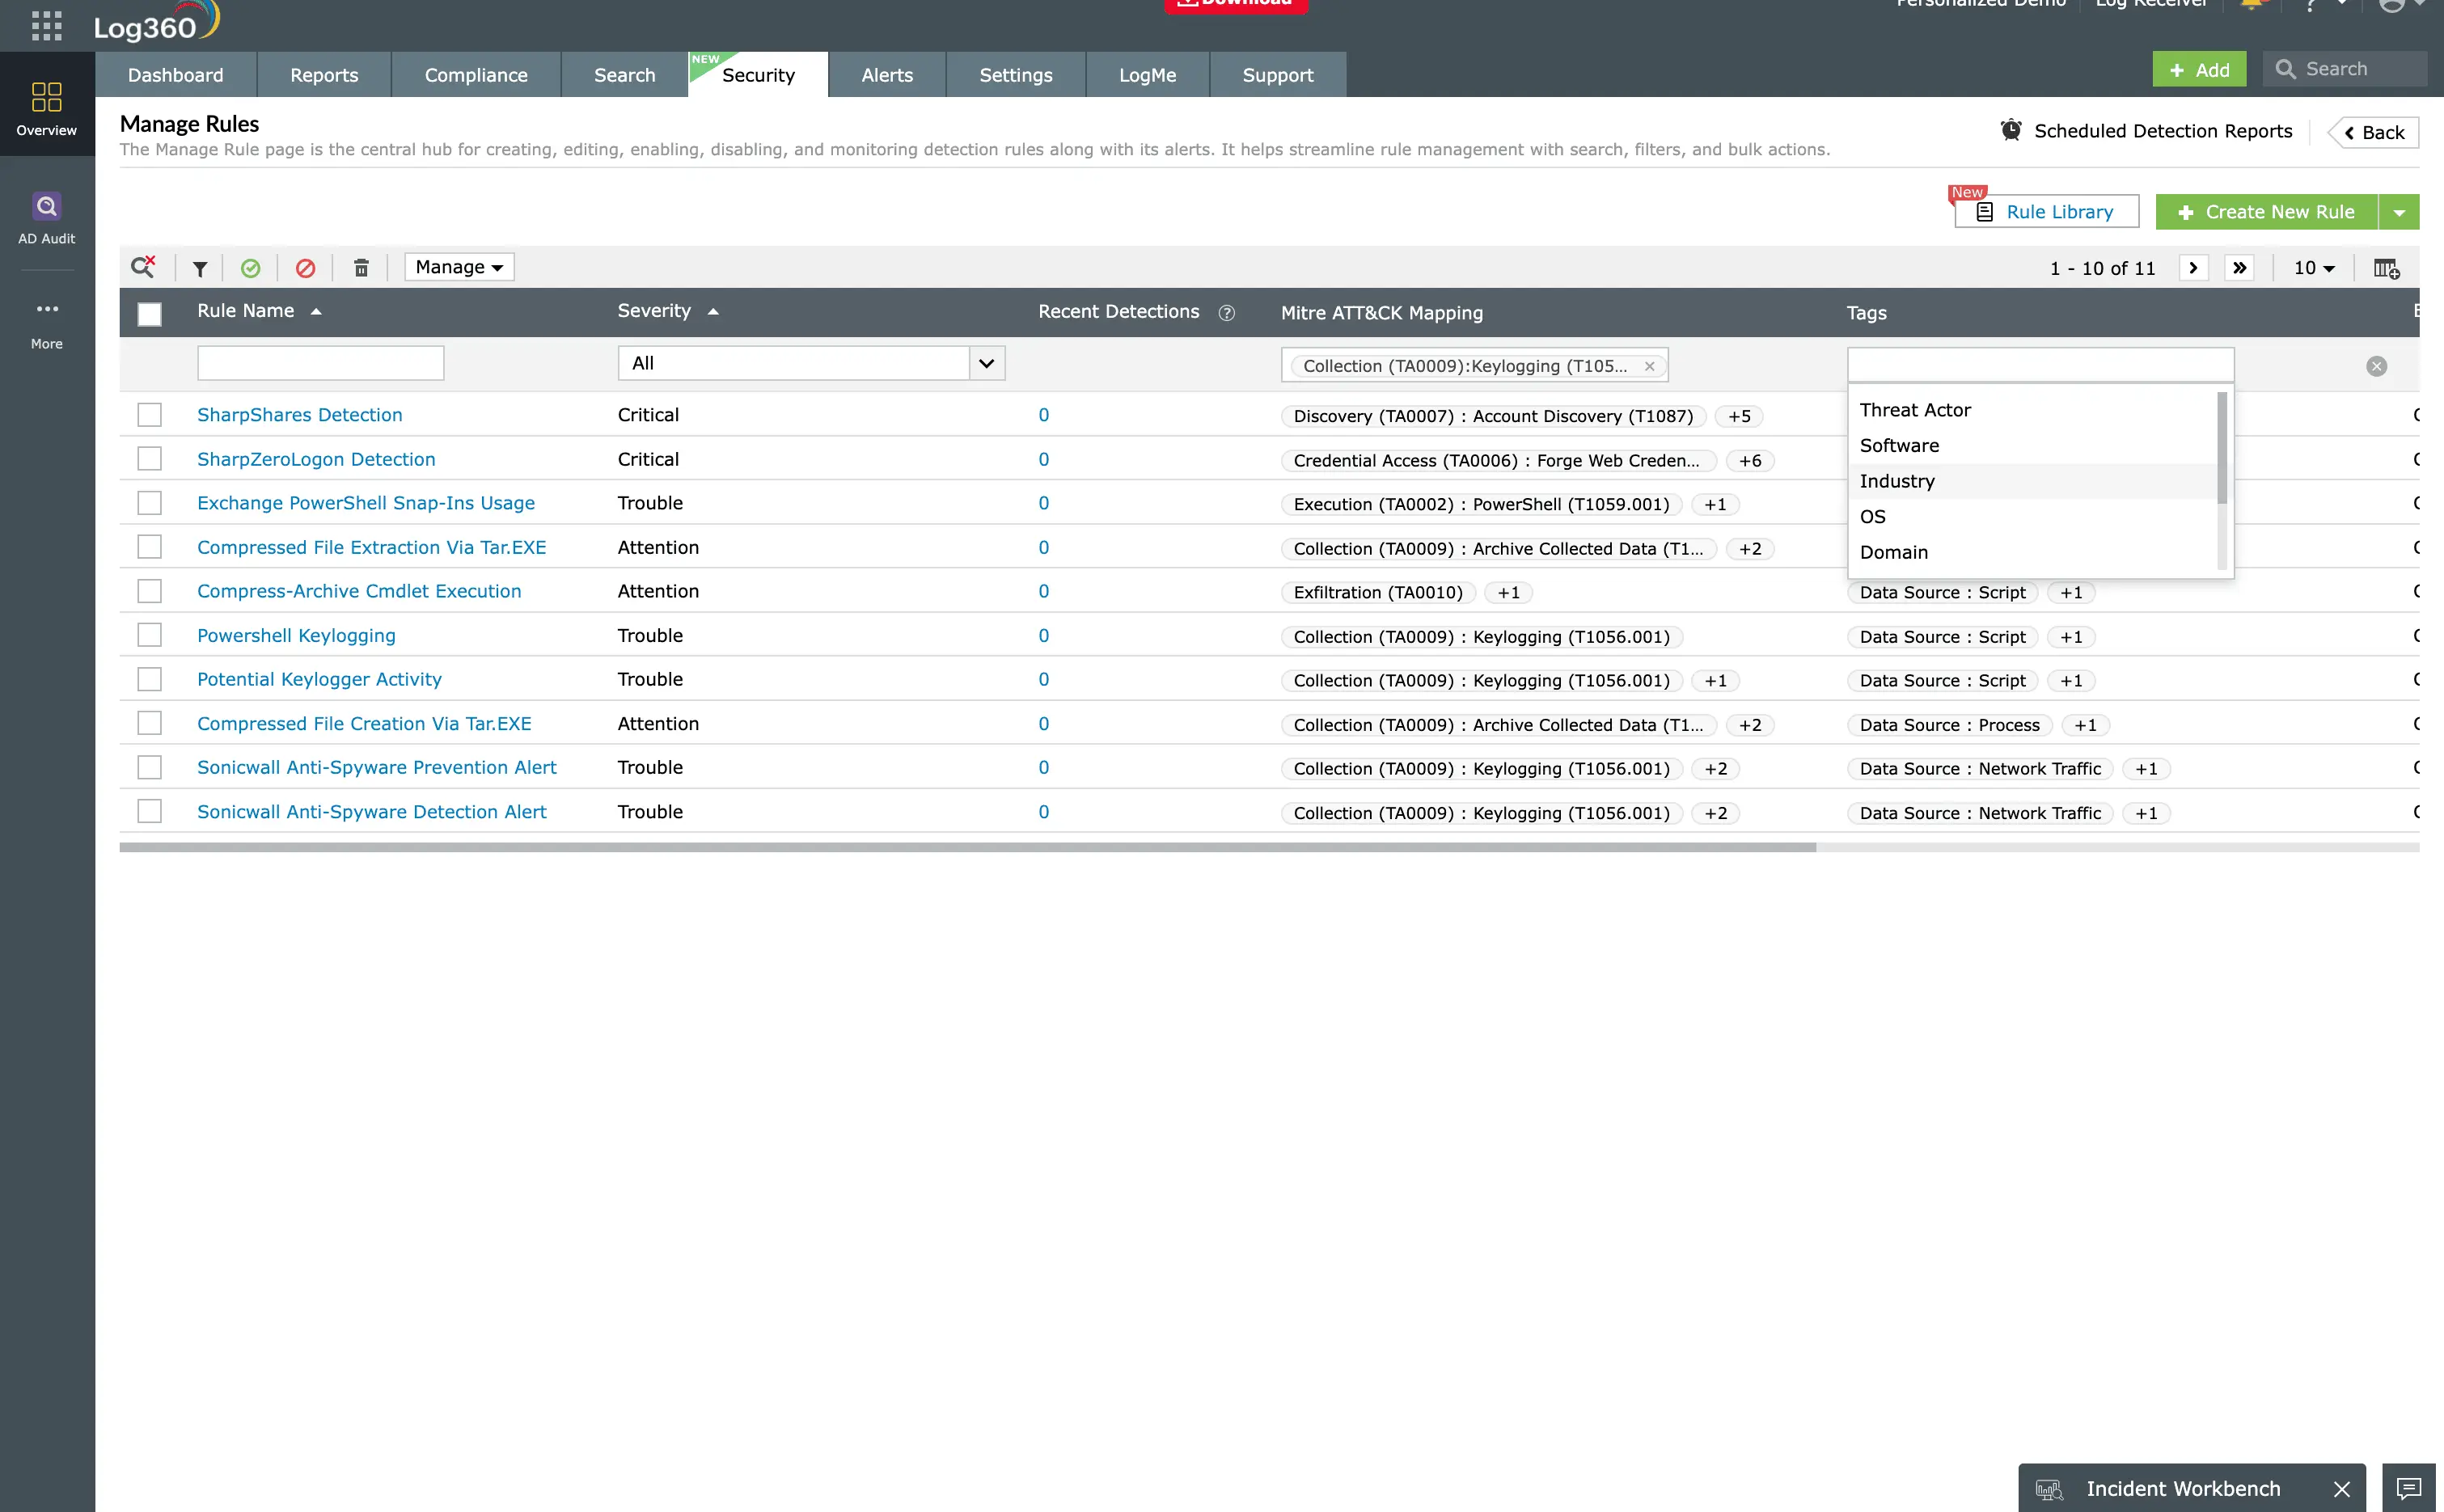Change rows per page dropdown showing 10
Image resolution: width=2444 pixels, height=1512 pixels.
point(2313,268)
